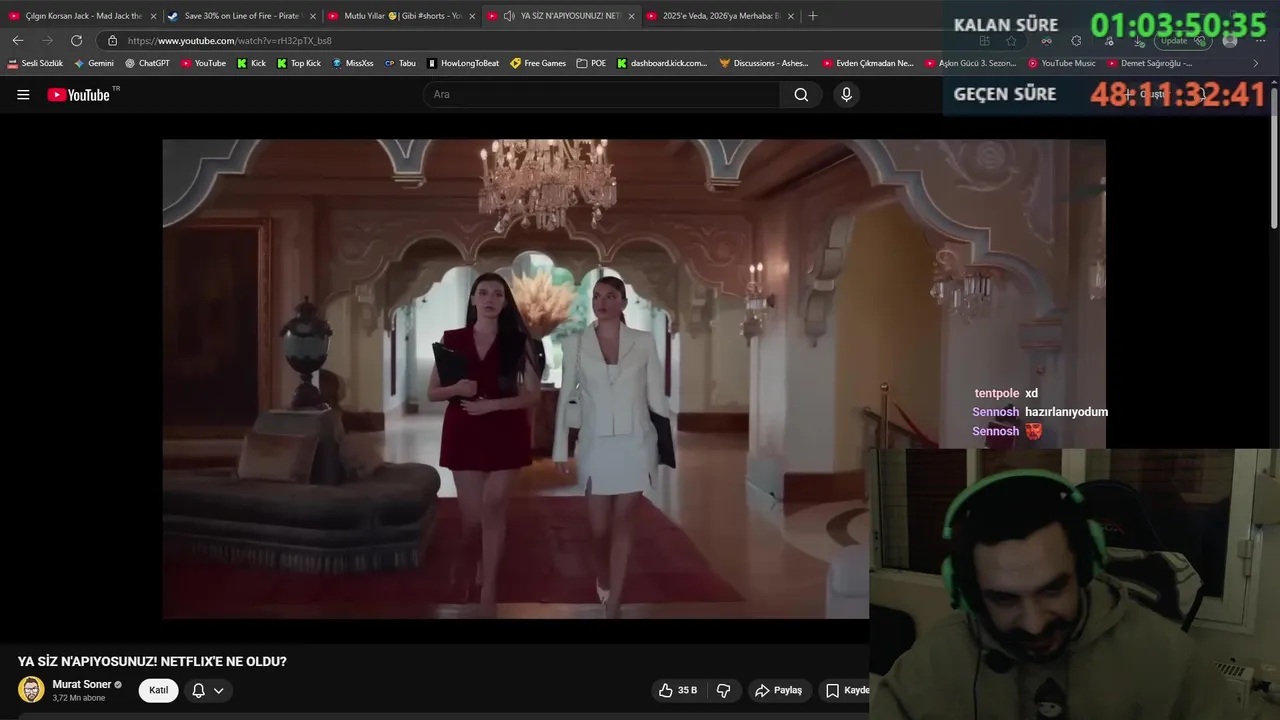Open the YouTube hamburger guide menu
1280x720 pixels.
tap(23, 95)
